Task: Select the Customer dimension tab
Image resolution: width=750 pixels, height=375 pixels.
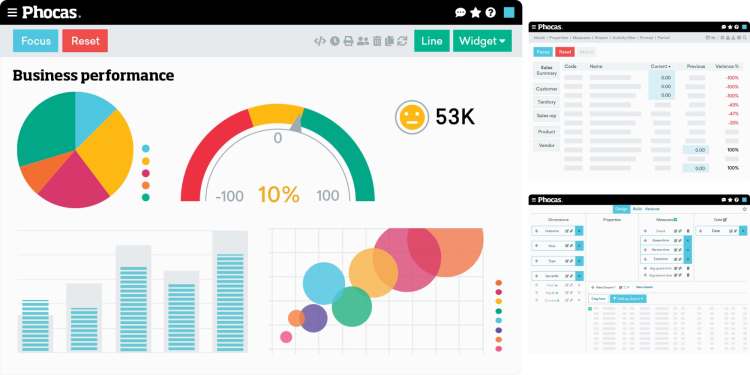Action: pos(546,89)
